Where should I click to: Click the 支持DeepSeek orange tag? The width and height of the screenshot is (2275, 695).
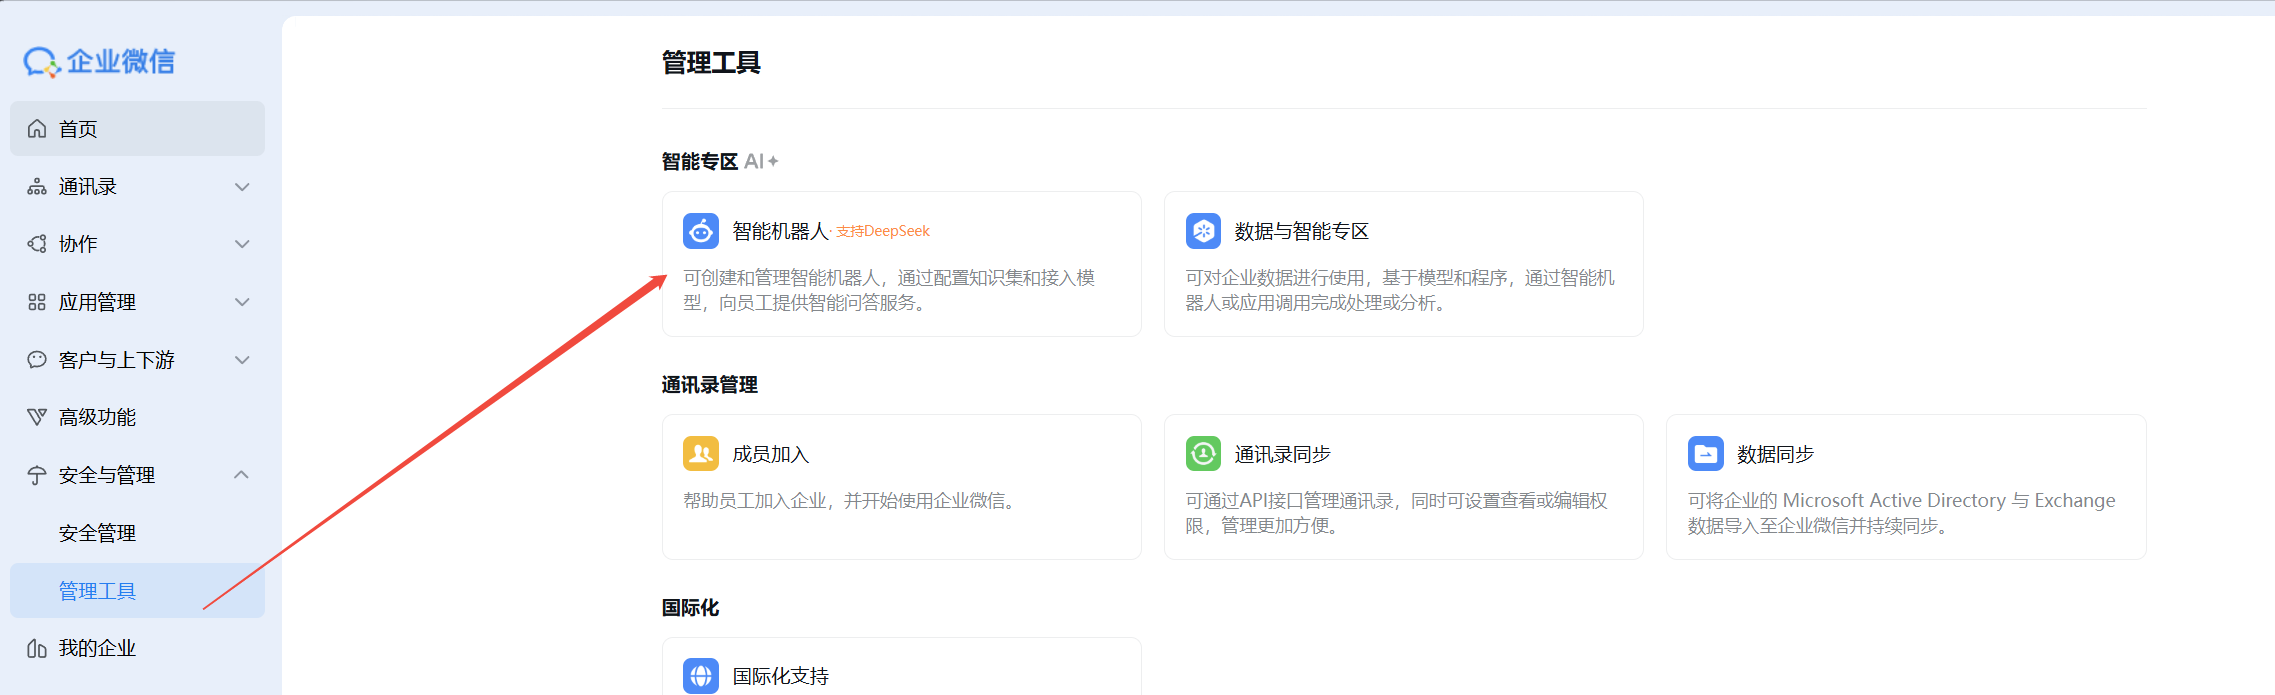pos(883,232)
